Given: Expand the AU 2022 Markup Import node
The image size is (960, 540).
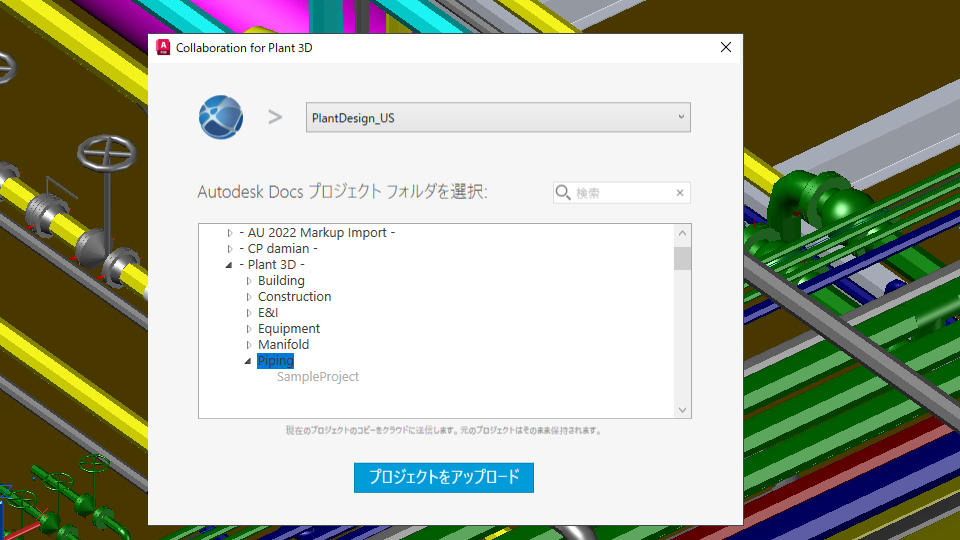Looking at the screenshot, I should tap(230, 233).
